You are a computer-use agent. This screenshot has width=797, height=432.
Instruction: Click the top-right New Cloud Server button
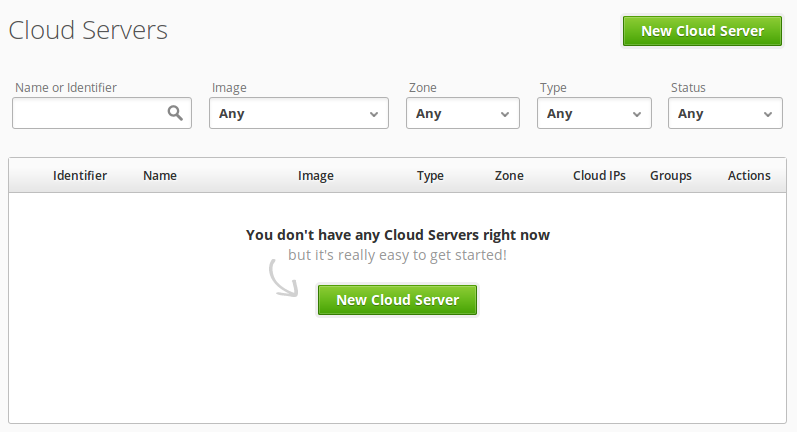coord(702,31)
